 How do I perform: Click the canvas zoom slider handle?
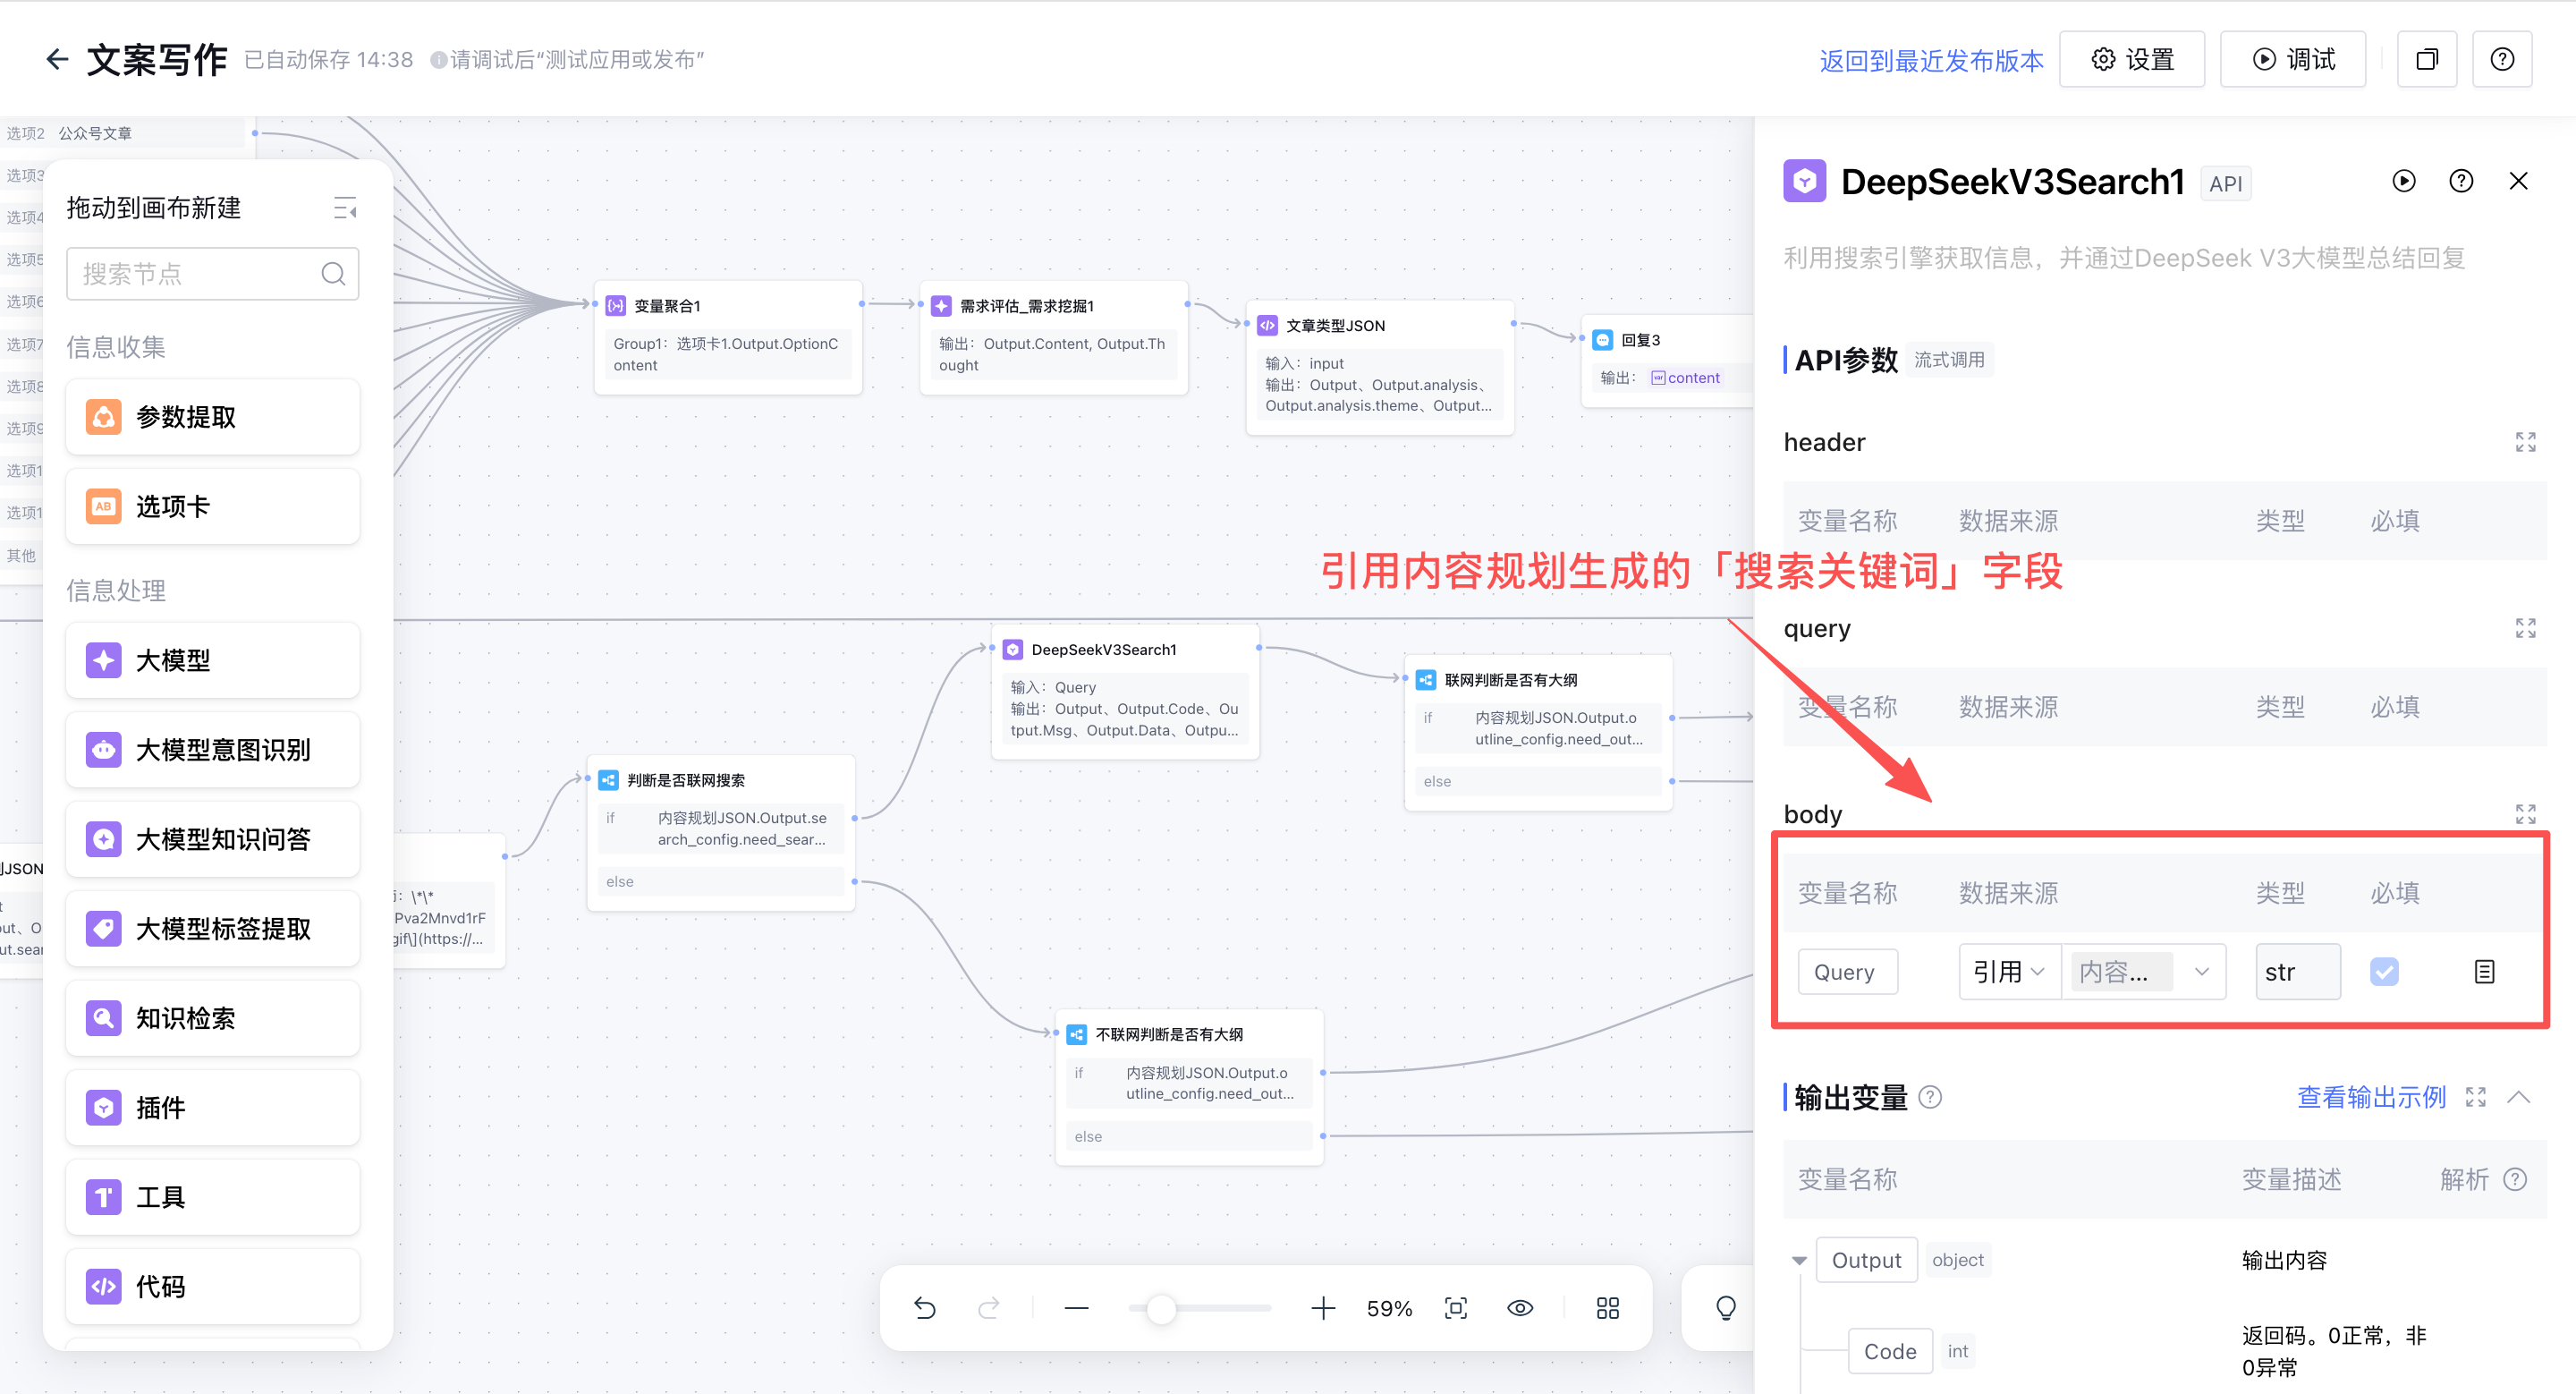1160,1308
